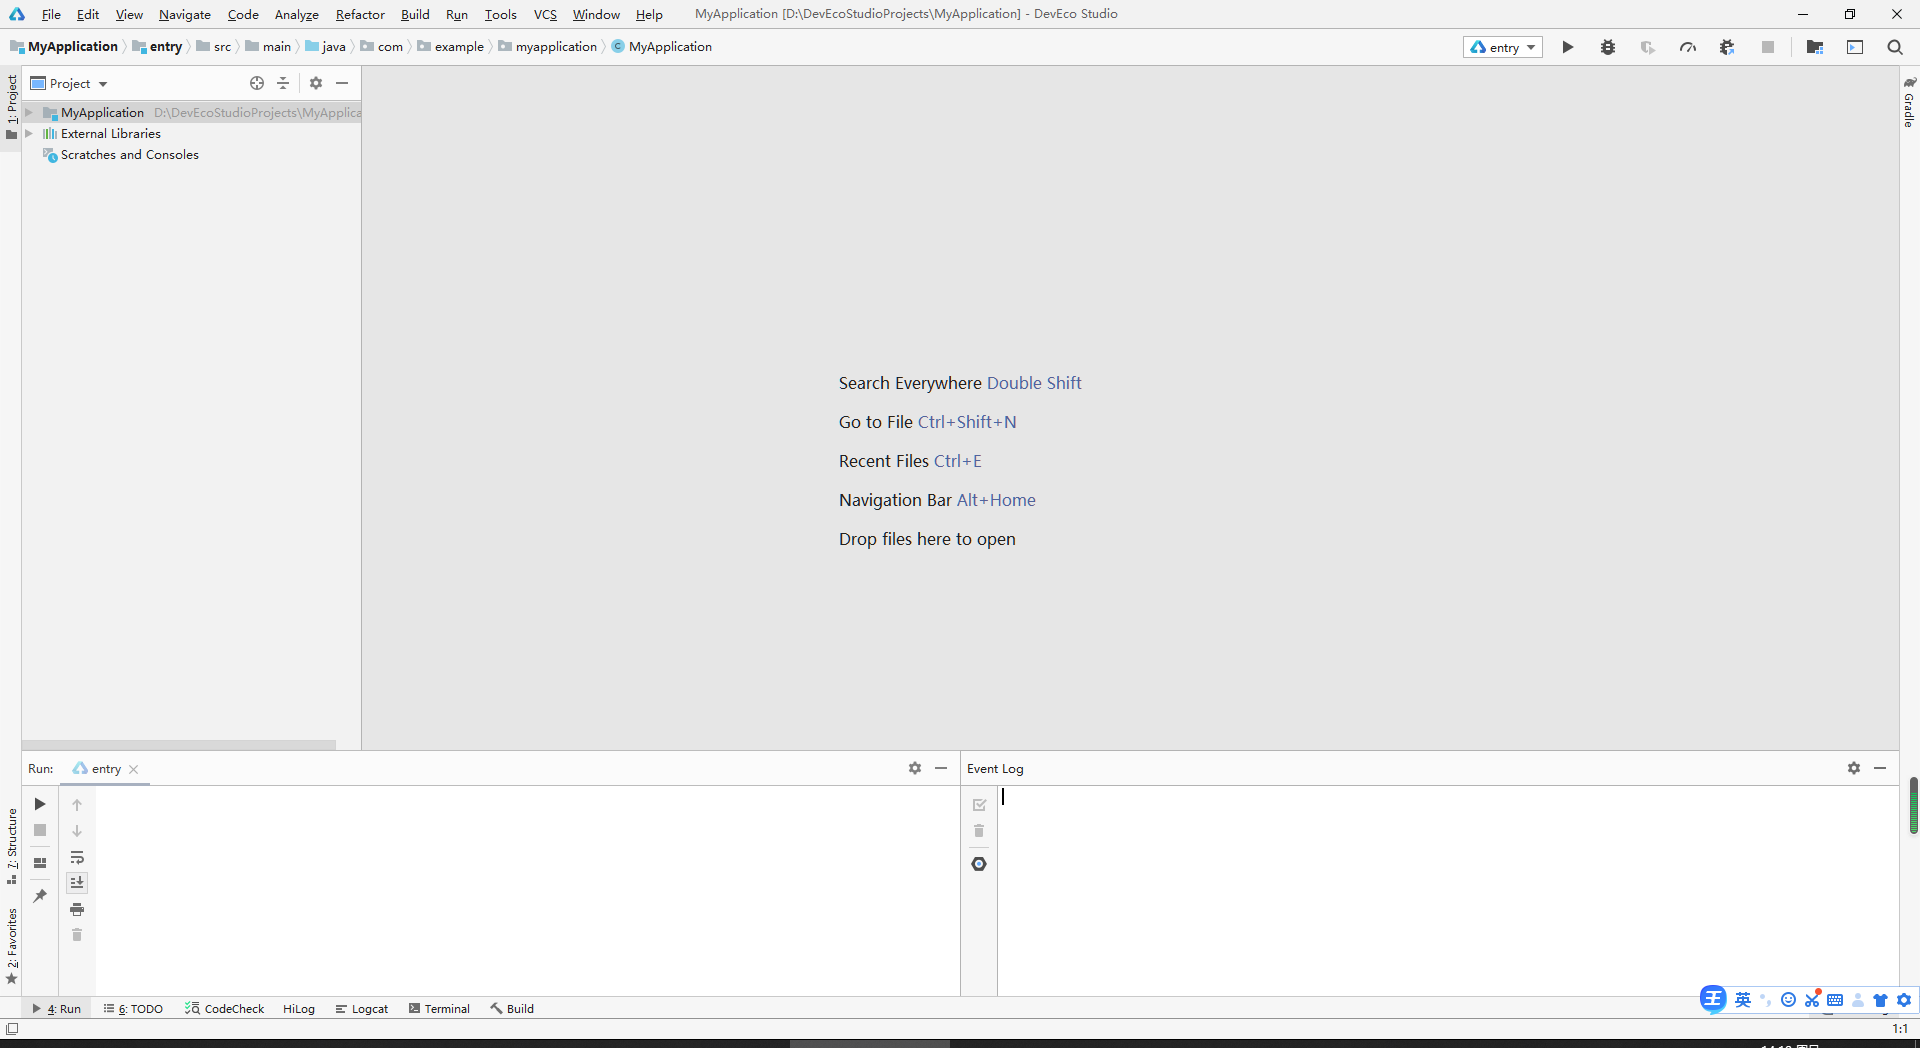This screenshot has height=1048, width=1920.
Task: Close the entry tab in the Run panel
Action: pos(134,769)
